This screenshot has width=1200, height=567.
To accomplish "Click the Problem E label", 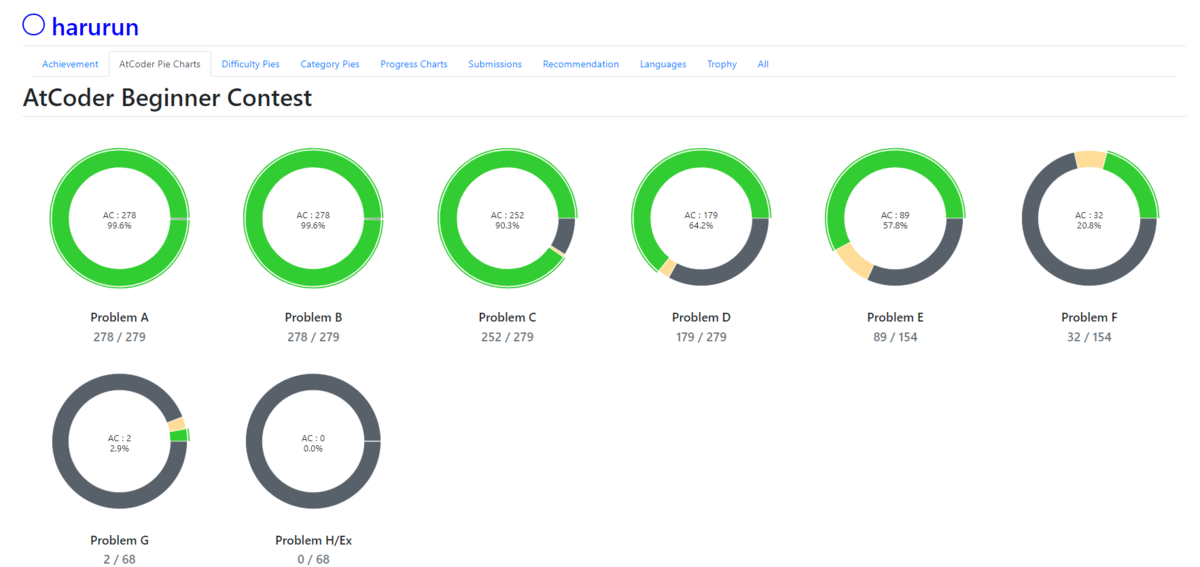I will (895, 317).
